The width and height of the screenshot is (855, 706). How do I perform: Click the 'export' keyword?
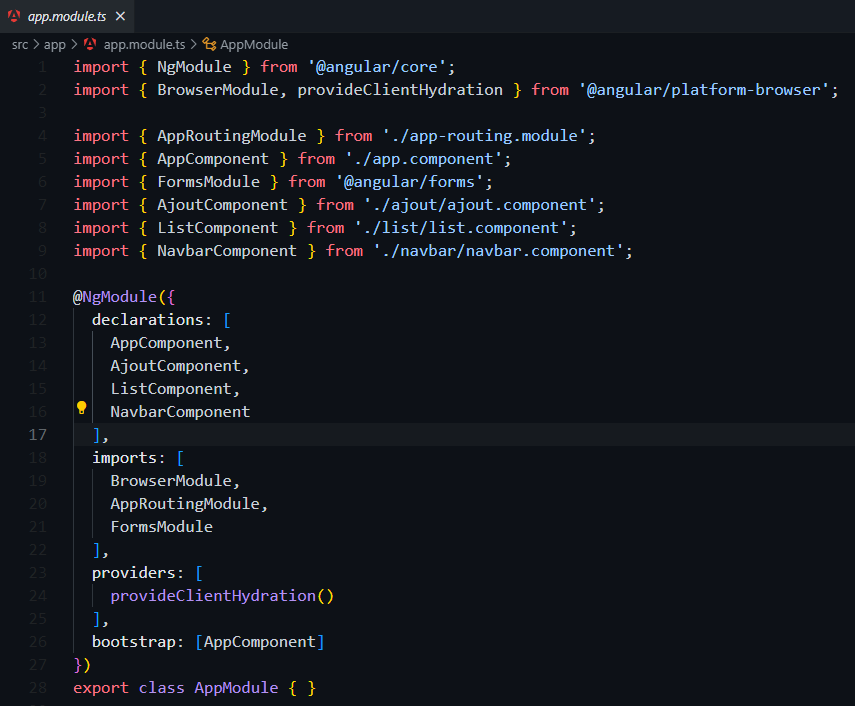pyautogui.click(x=101, y=688)
